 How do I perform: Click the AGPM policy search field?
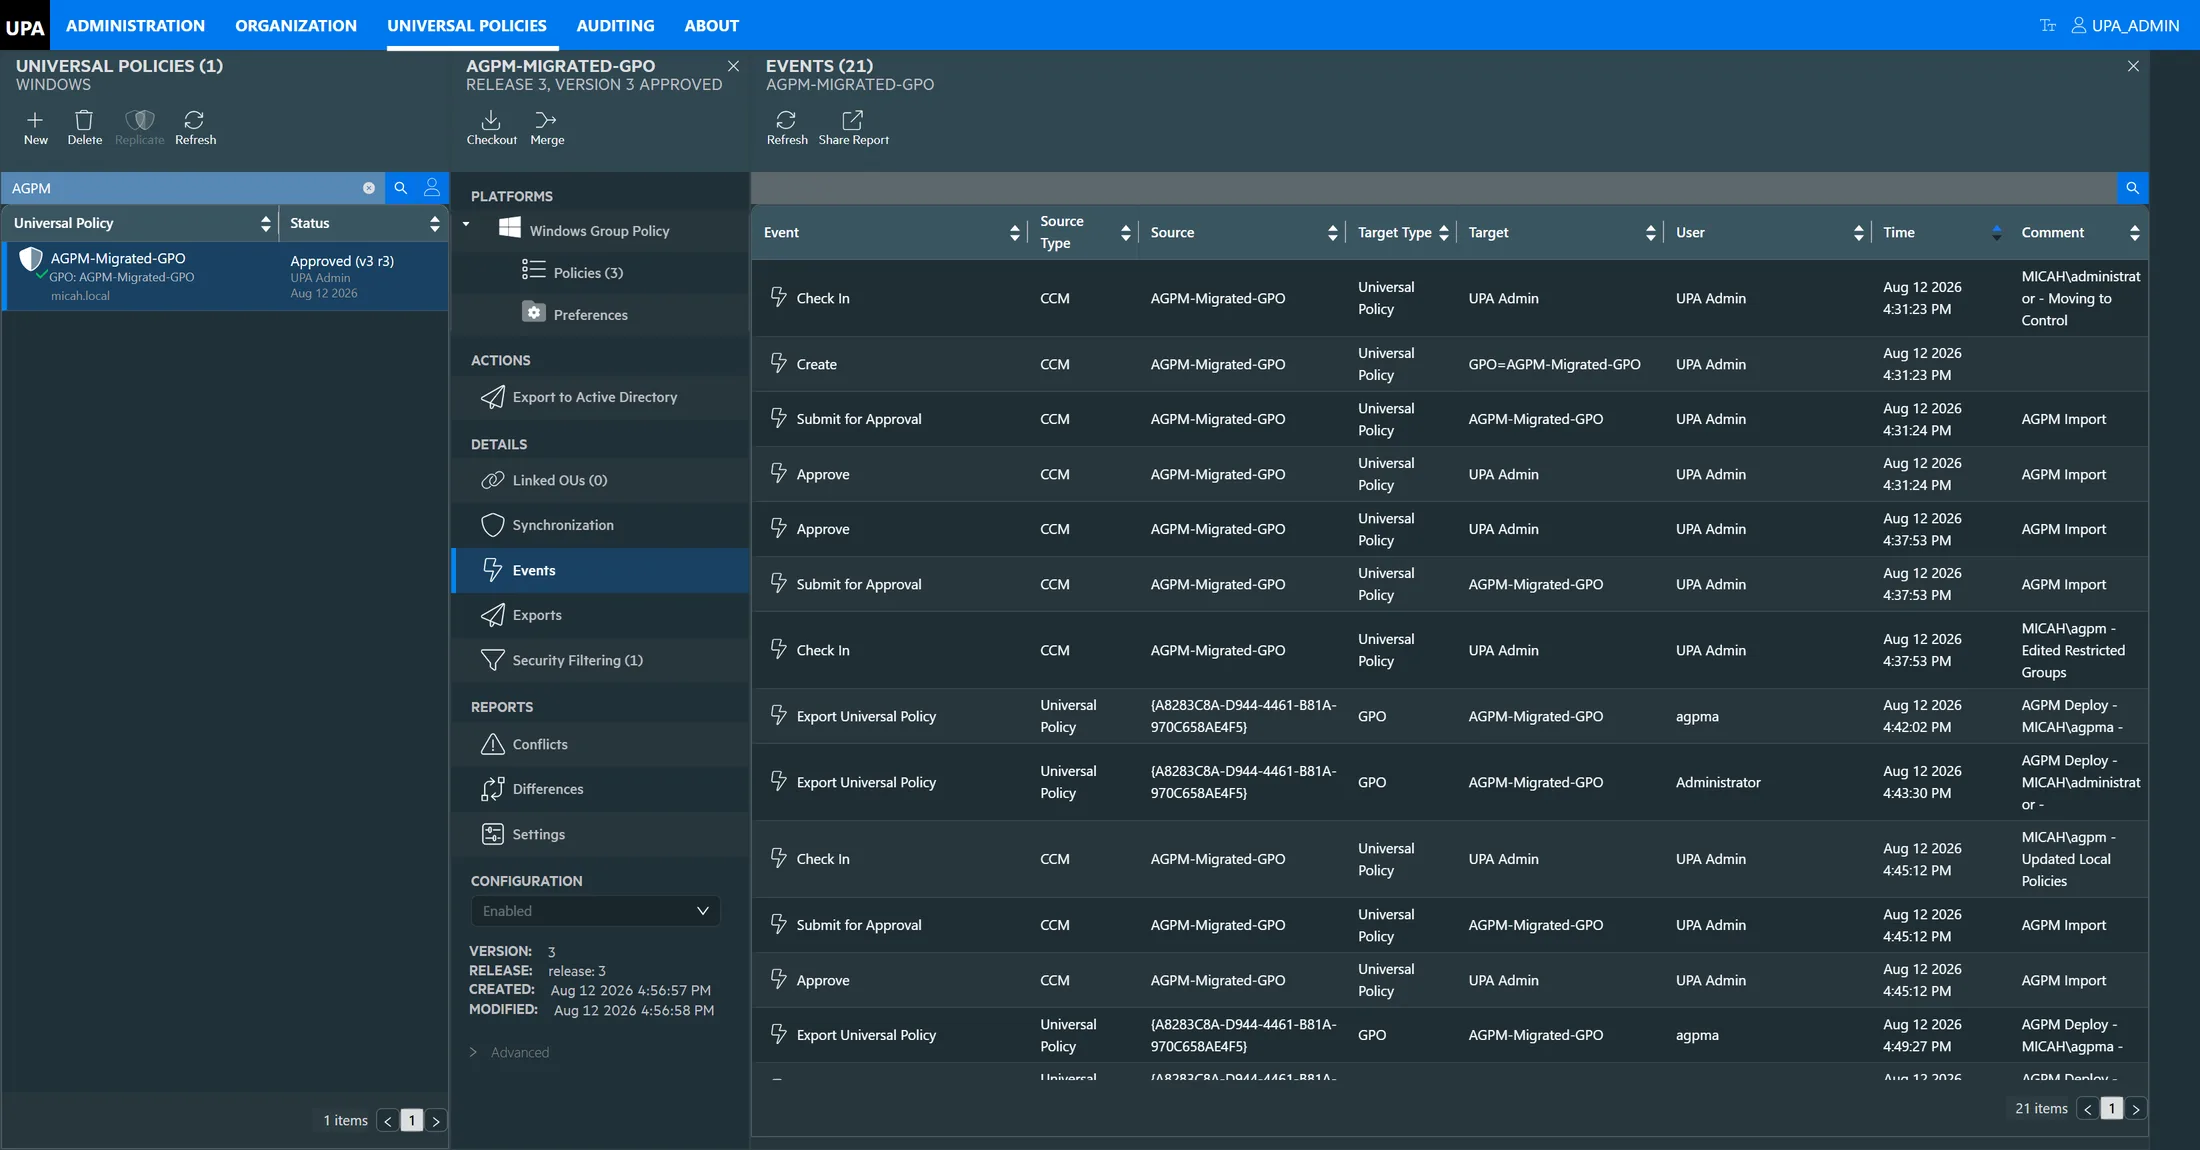185,188
